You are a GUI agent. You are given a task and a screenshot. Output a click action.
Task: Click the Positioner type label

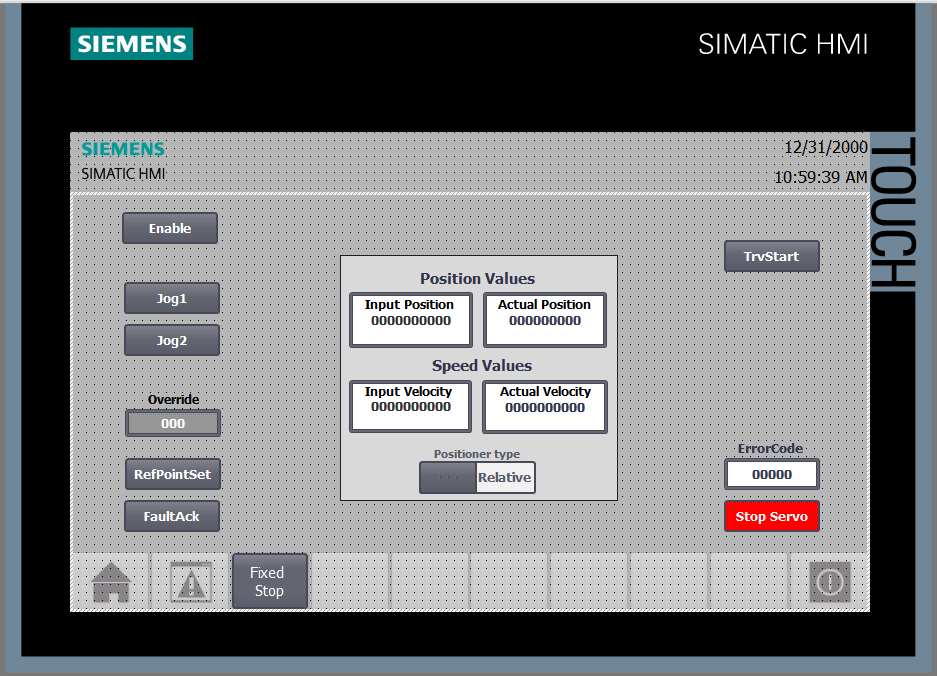click(x=477, y=454)
